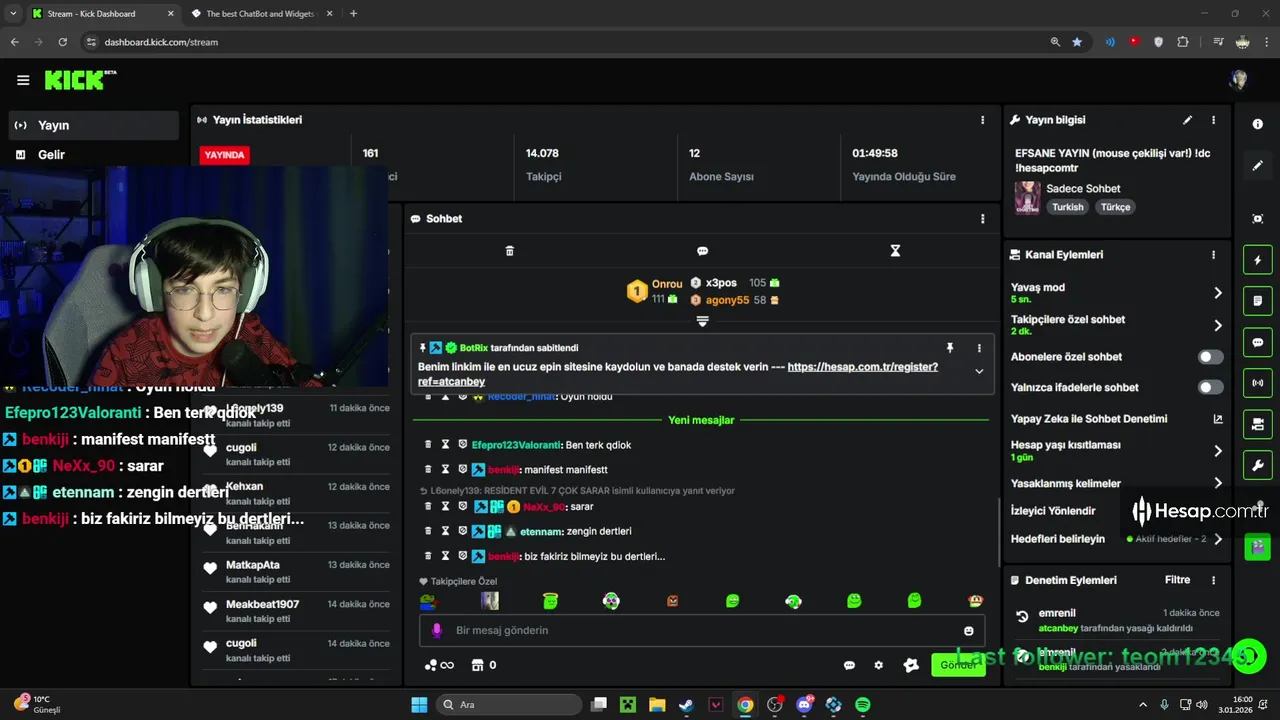Click the Turkish tag
The height and width of the screenshot is (720, 1280).
point(1067,207)
